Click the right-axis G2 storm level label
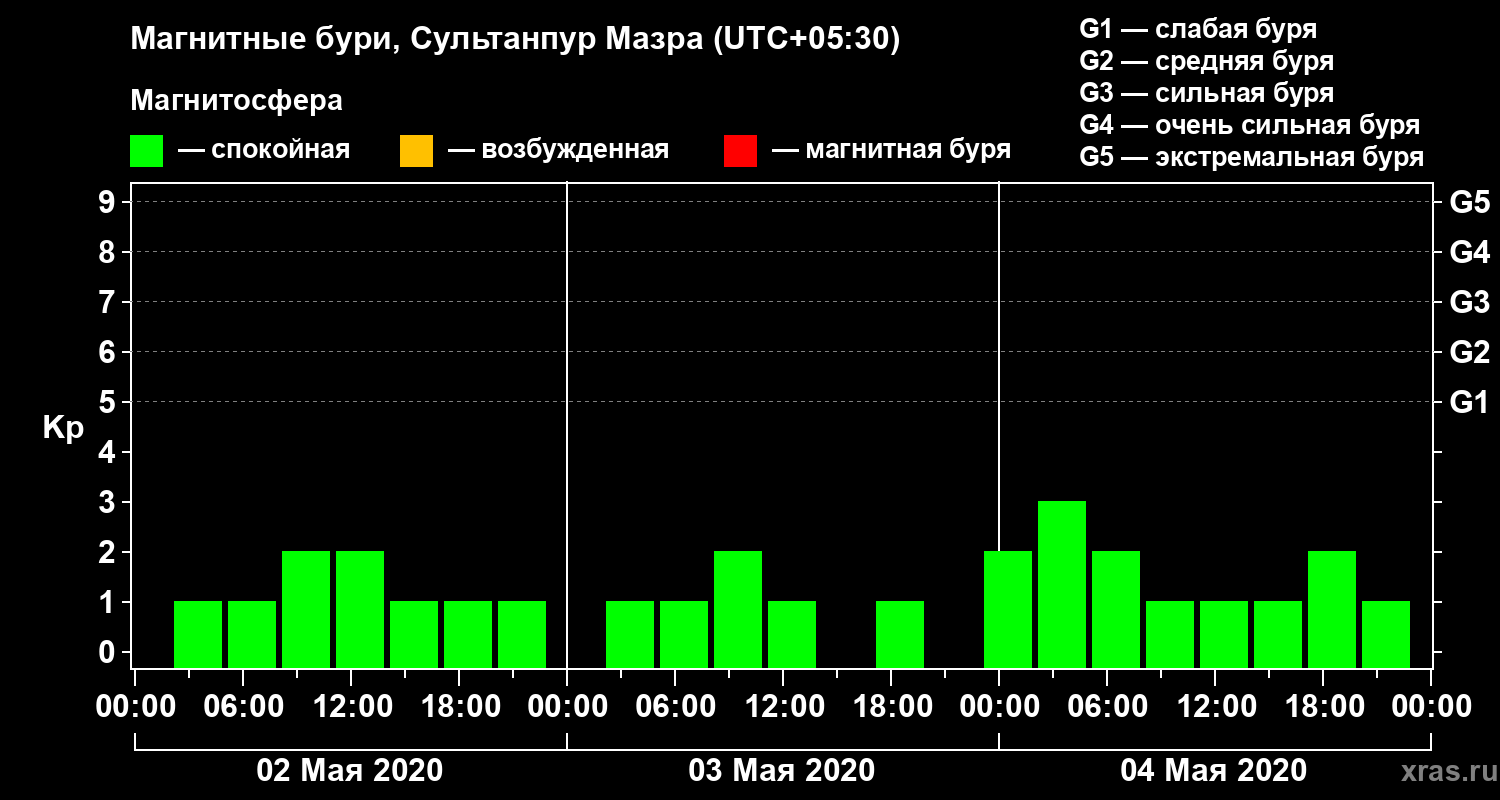This screenshot has height=800, width=1500. pos(1470,352)
